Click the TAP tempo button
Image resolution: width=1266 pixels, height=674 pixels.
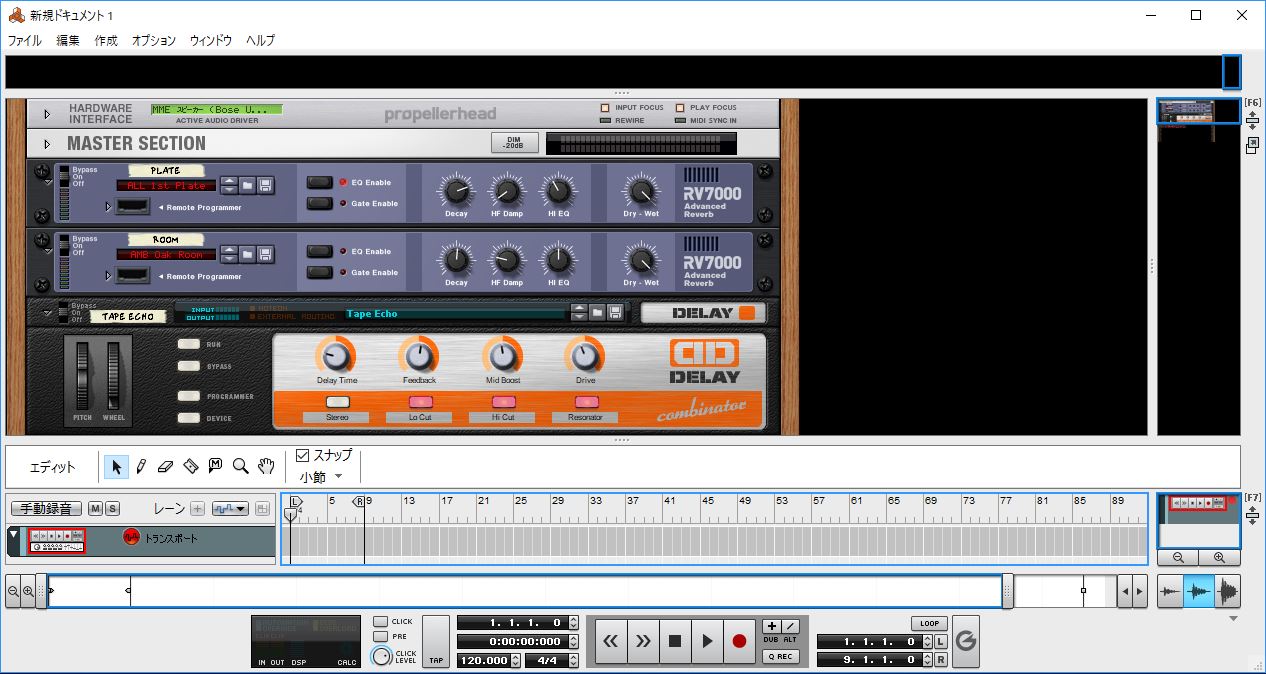pos(436,641)
